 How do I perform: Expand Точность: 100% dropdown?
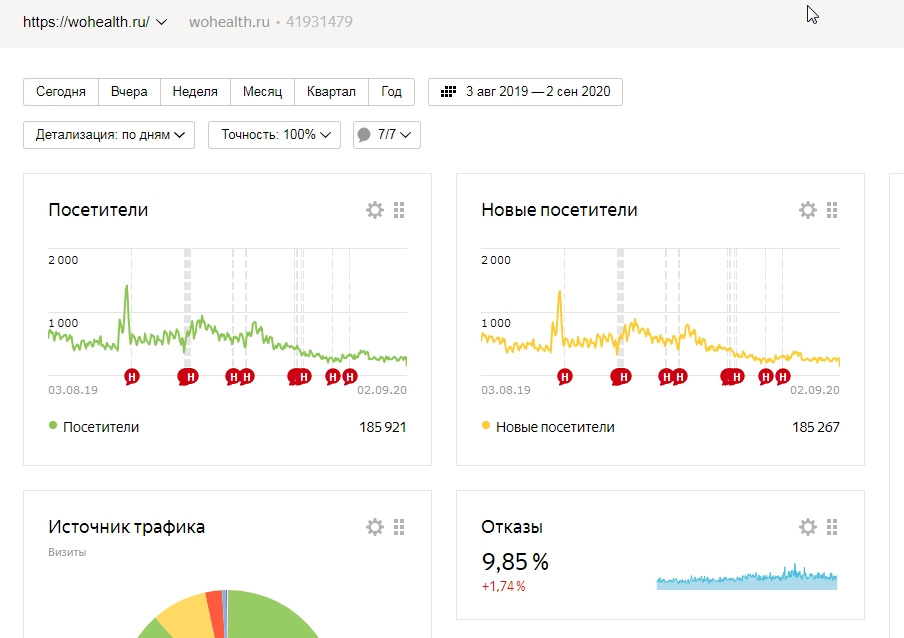tap(274, 135)
